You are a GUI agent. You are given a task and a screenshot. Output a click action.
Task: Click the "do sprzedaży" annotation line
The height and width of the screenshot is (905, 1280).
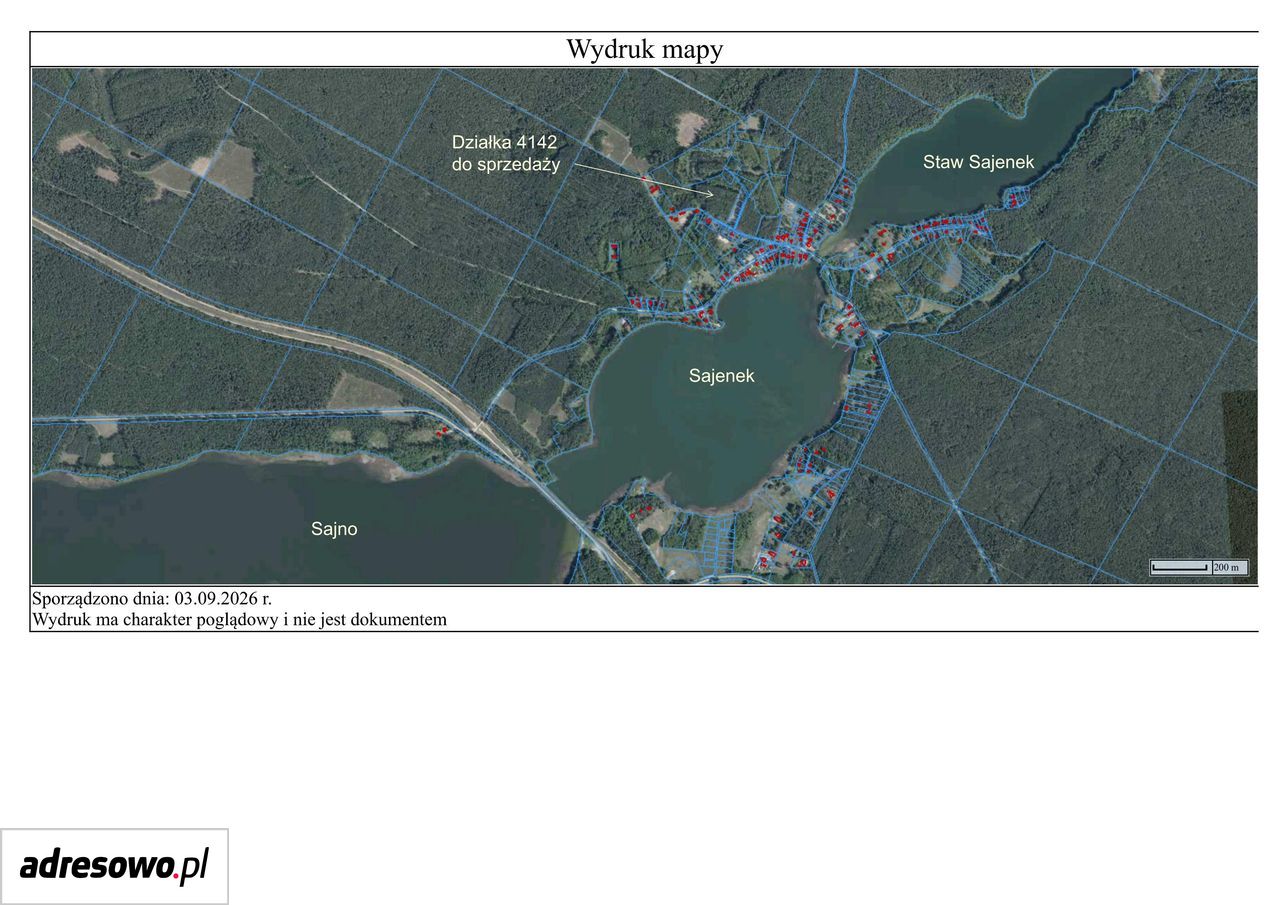click(506, 166)
